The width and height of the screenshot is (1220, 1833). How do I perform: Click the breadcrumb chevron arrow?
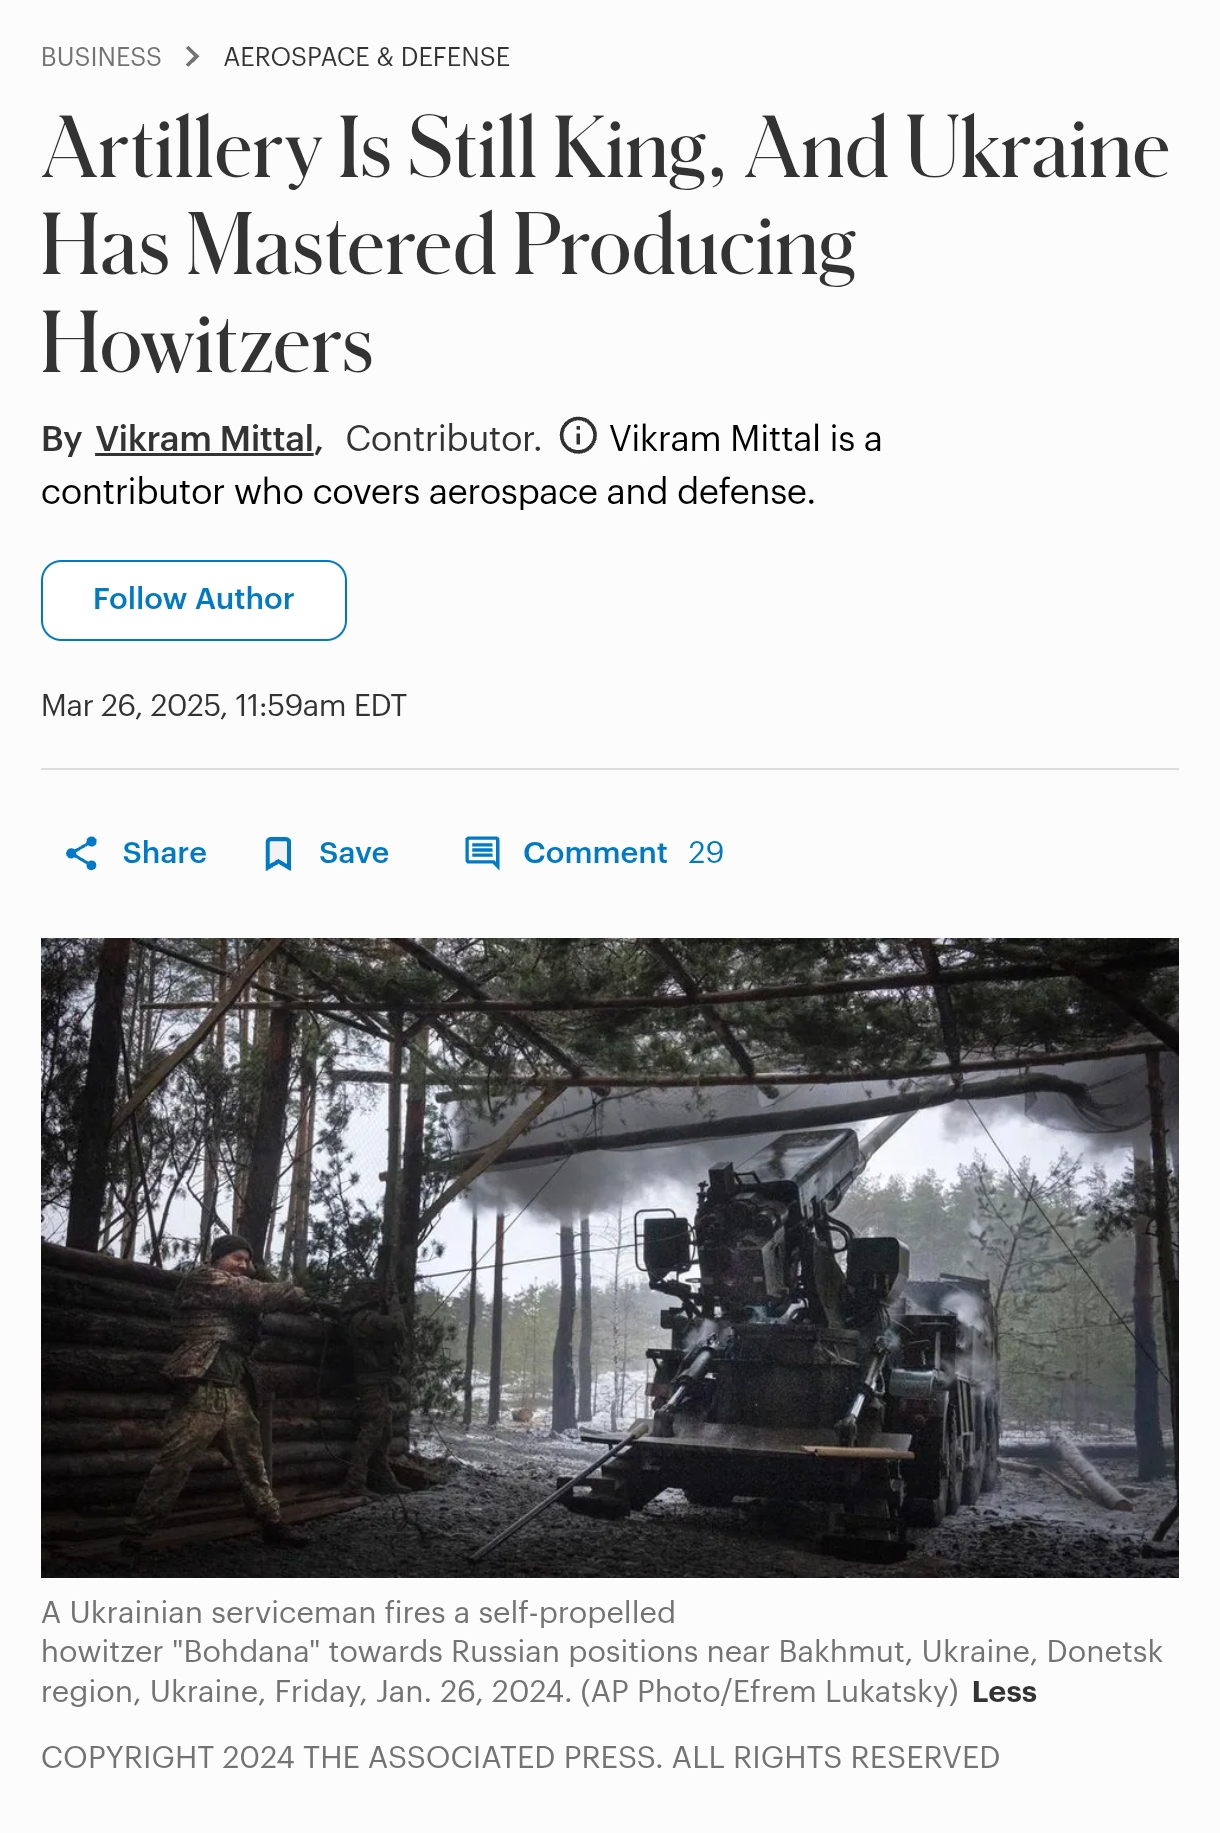tap(193, 57)
